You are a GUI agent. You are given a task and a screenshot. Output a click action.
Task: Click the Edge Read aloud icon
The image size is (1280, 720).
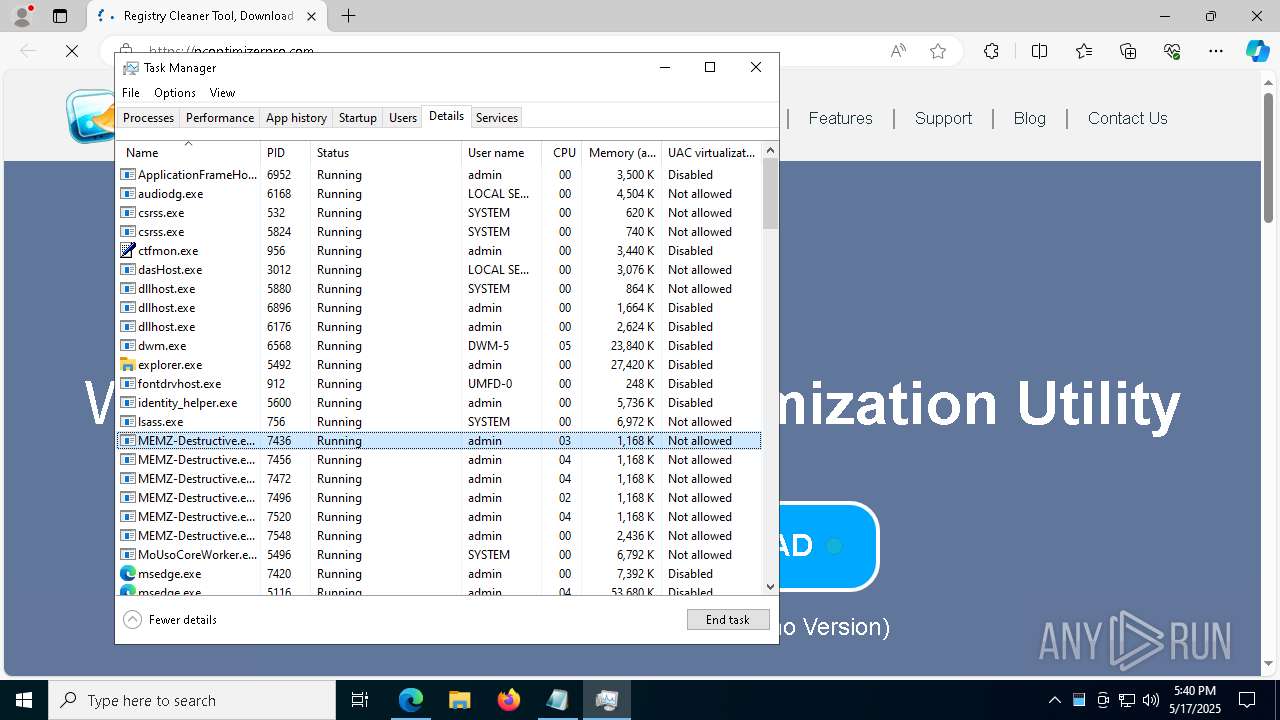click(898, 51)
